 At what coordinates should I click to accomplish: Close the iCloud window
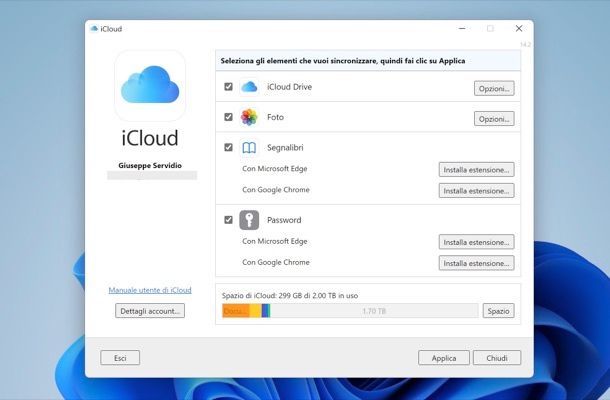(x=519, y=28)
